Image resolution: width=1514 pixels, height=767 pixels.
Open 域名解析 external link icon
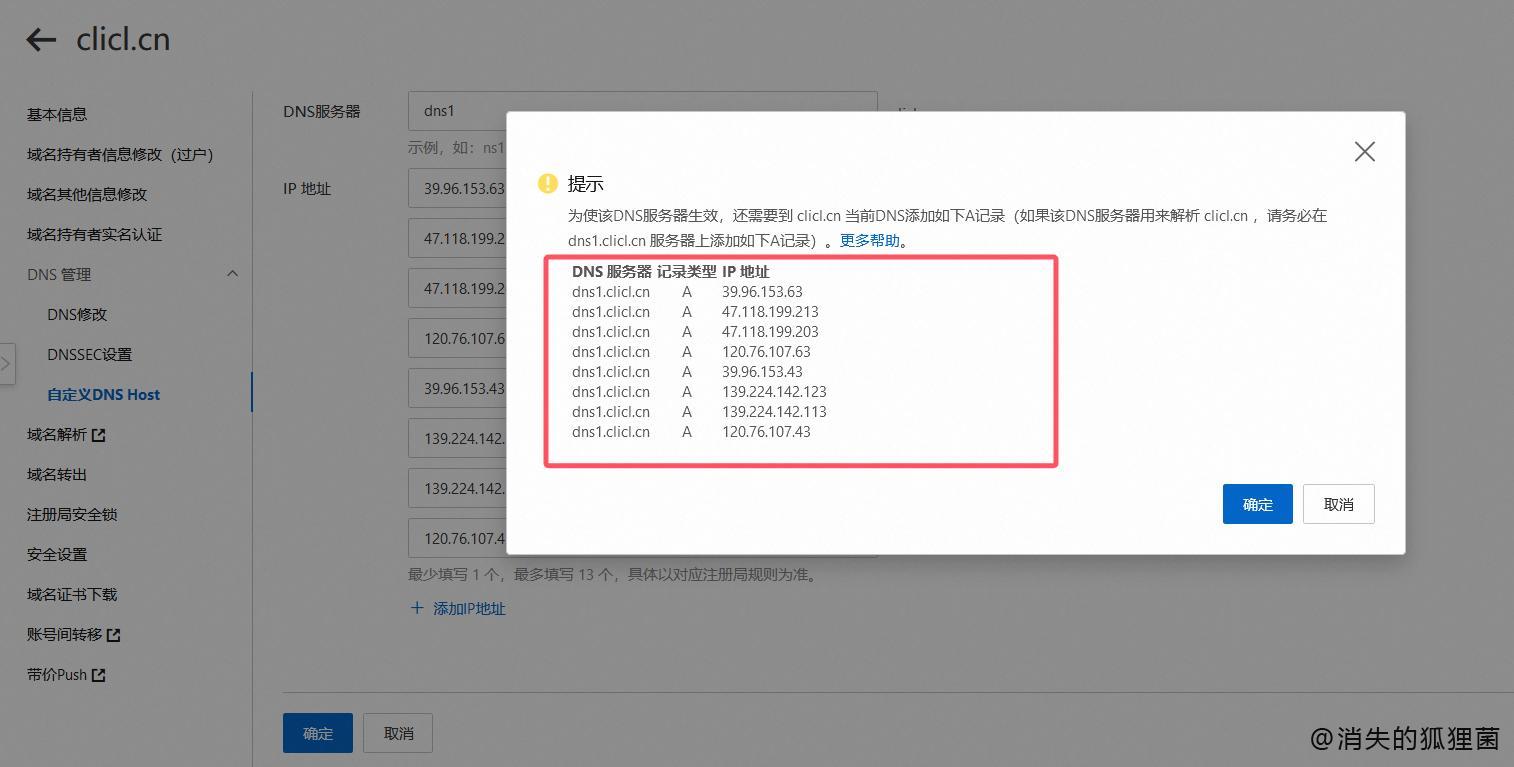point(98,435)
